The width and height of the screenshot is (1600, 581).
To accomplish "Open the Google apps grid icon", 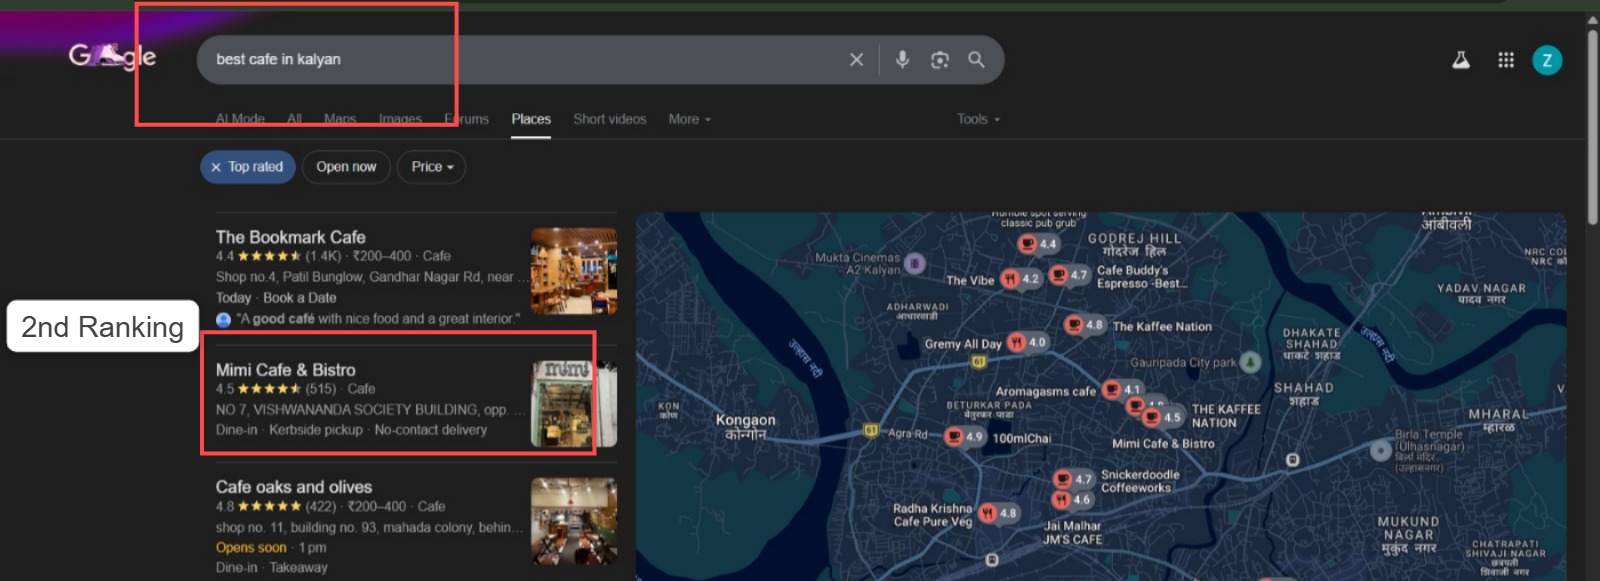I will [x=1505, y=60].
